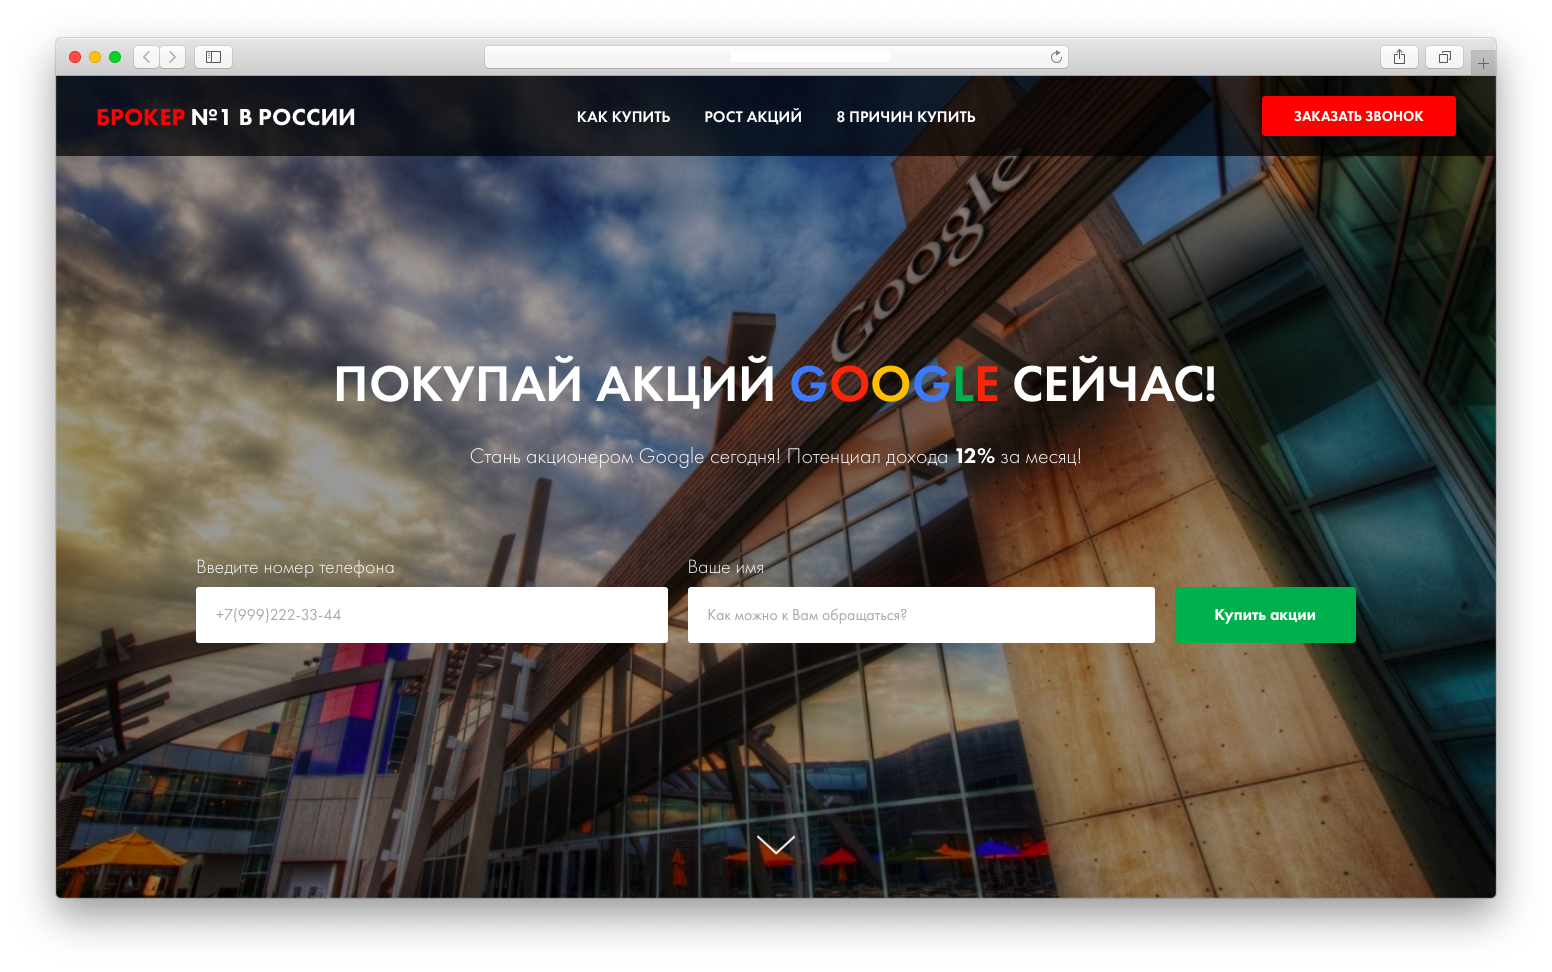The width and height of the screenshot is (1552, 972).
Task: Go back with Safari's back arrow
Action: tap(147, 57)
